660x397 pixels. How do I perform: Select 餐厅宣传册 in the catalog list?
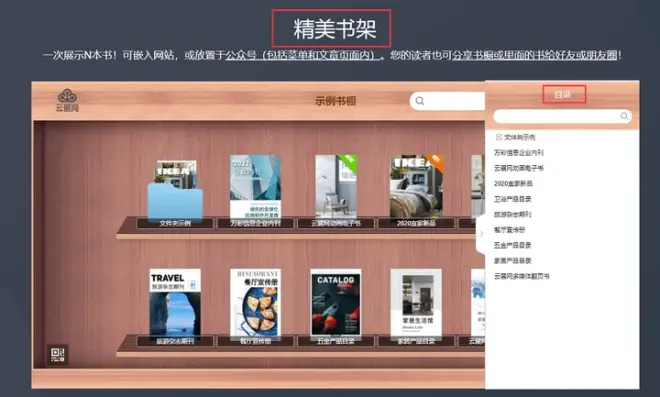tap(509, 230)
